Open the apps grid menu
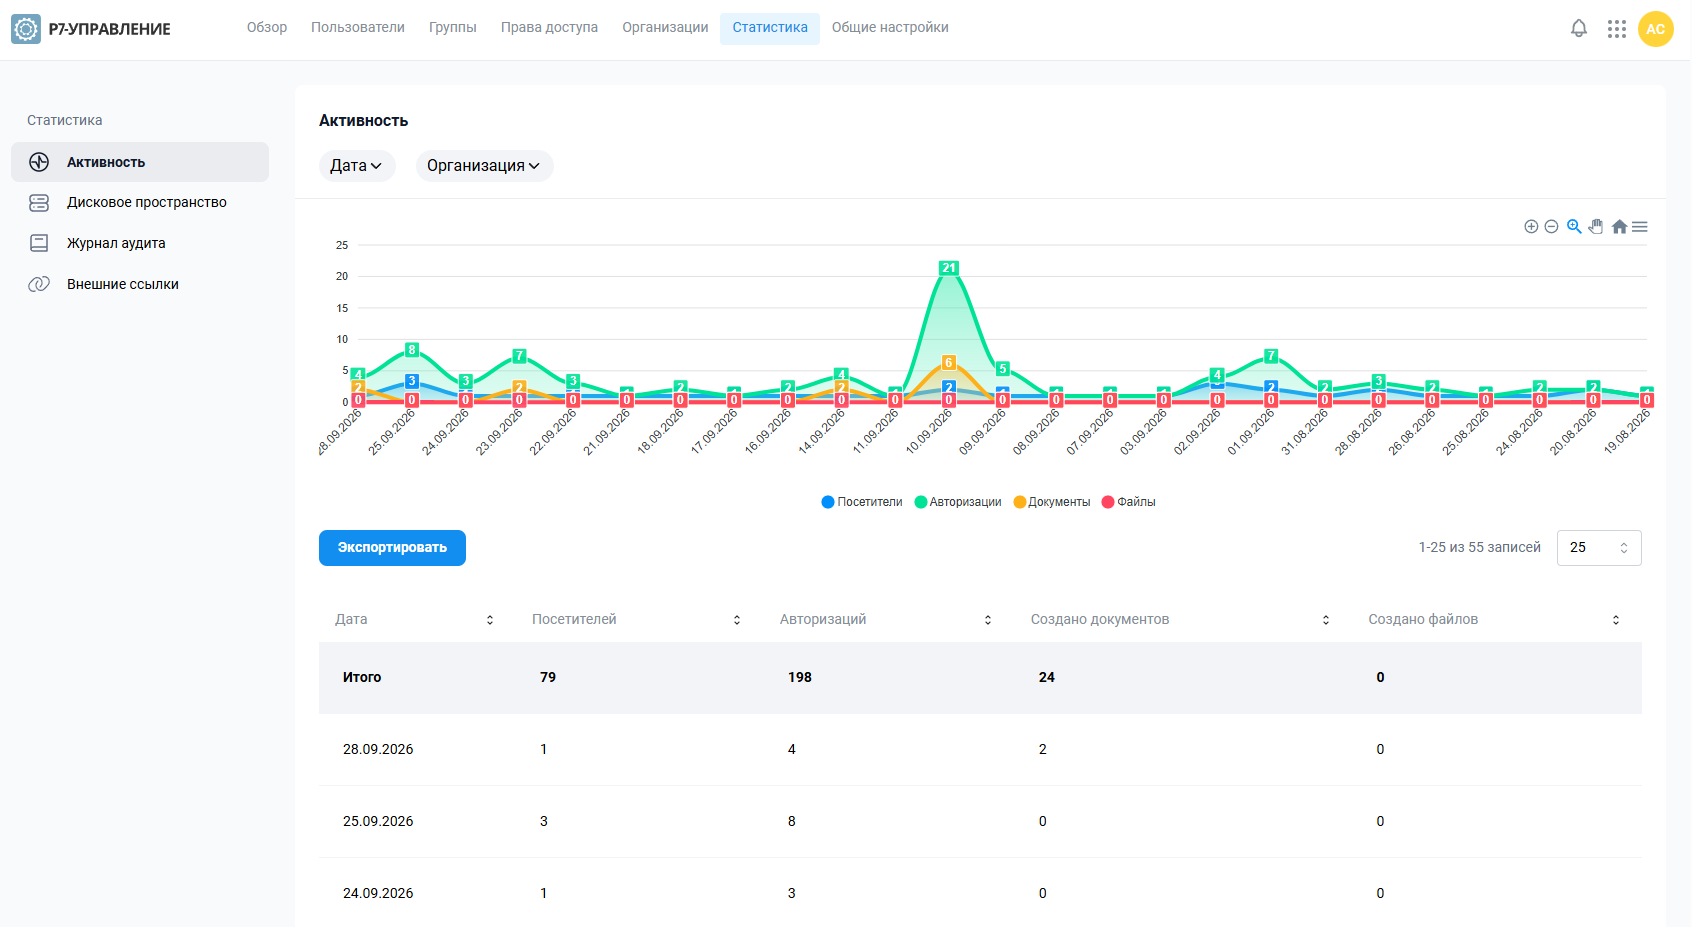 pyautogui.click(x=1617, y=29)
